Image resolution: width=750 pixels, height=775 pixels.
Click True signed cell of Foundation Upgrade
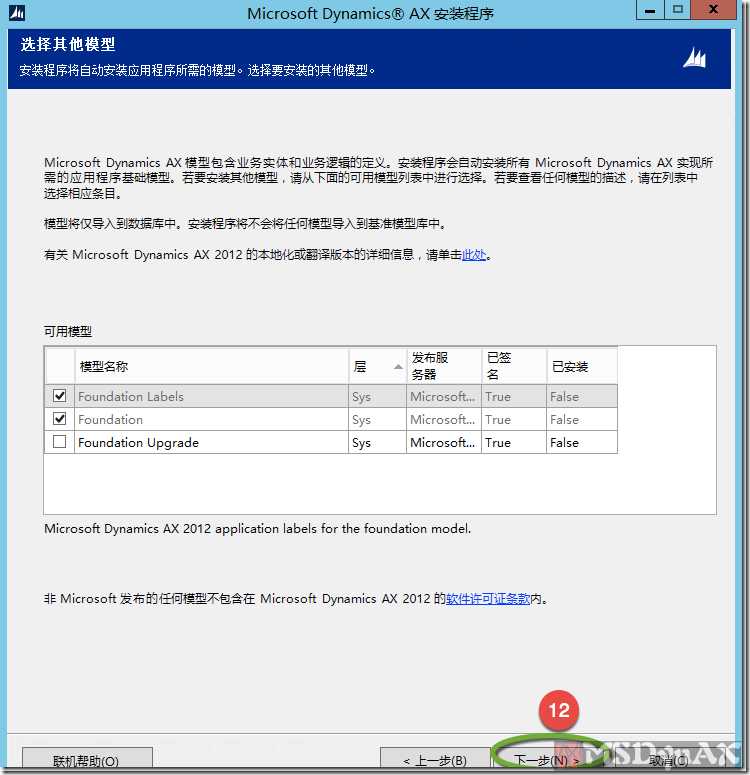click(514, 442)
